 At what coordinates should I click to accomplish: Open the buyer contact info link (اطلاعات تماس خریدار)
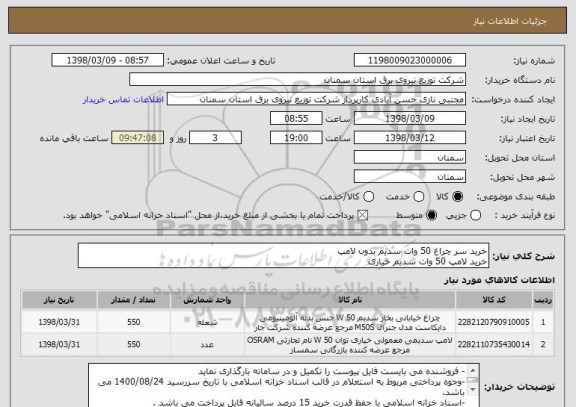pyautogui.click(x=123, y=100)
